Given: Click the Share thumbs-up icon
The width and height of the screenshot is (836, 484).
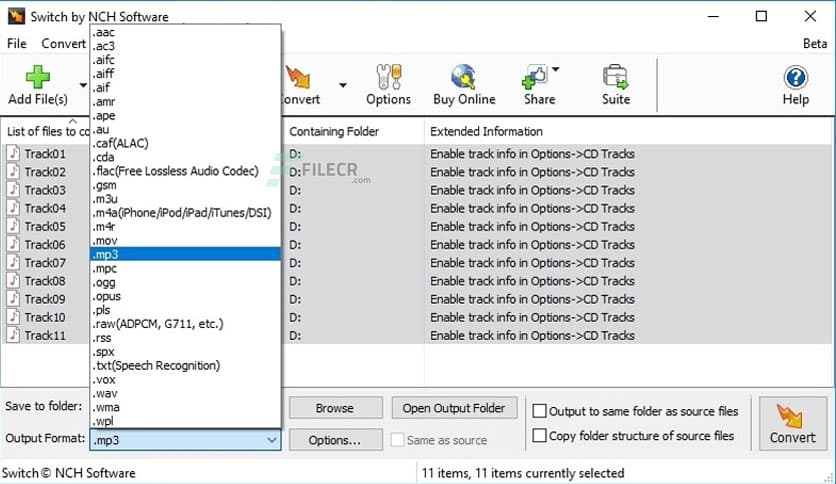Looking at the screenshot, I should (x=534, y=77).
